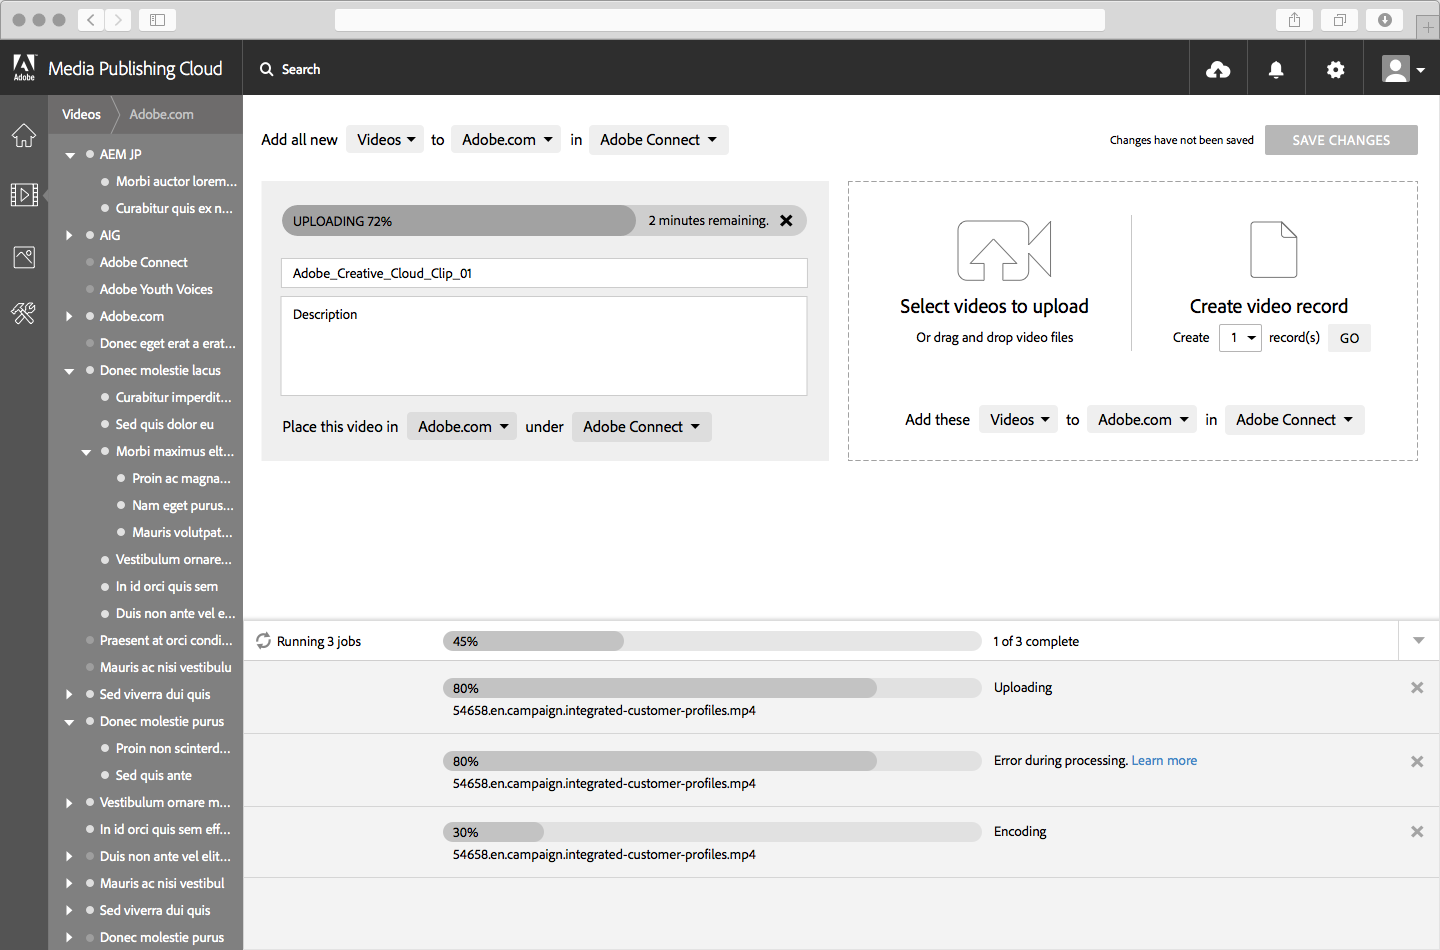Click the running jobs refresh icon
This screenshot has height=950, width=1440.
click(264, 641)
